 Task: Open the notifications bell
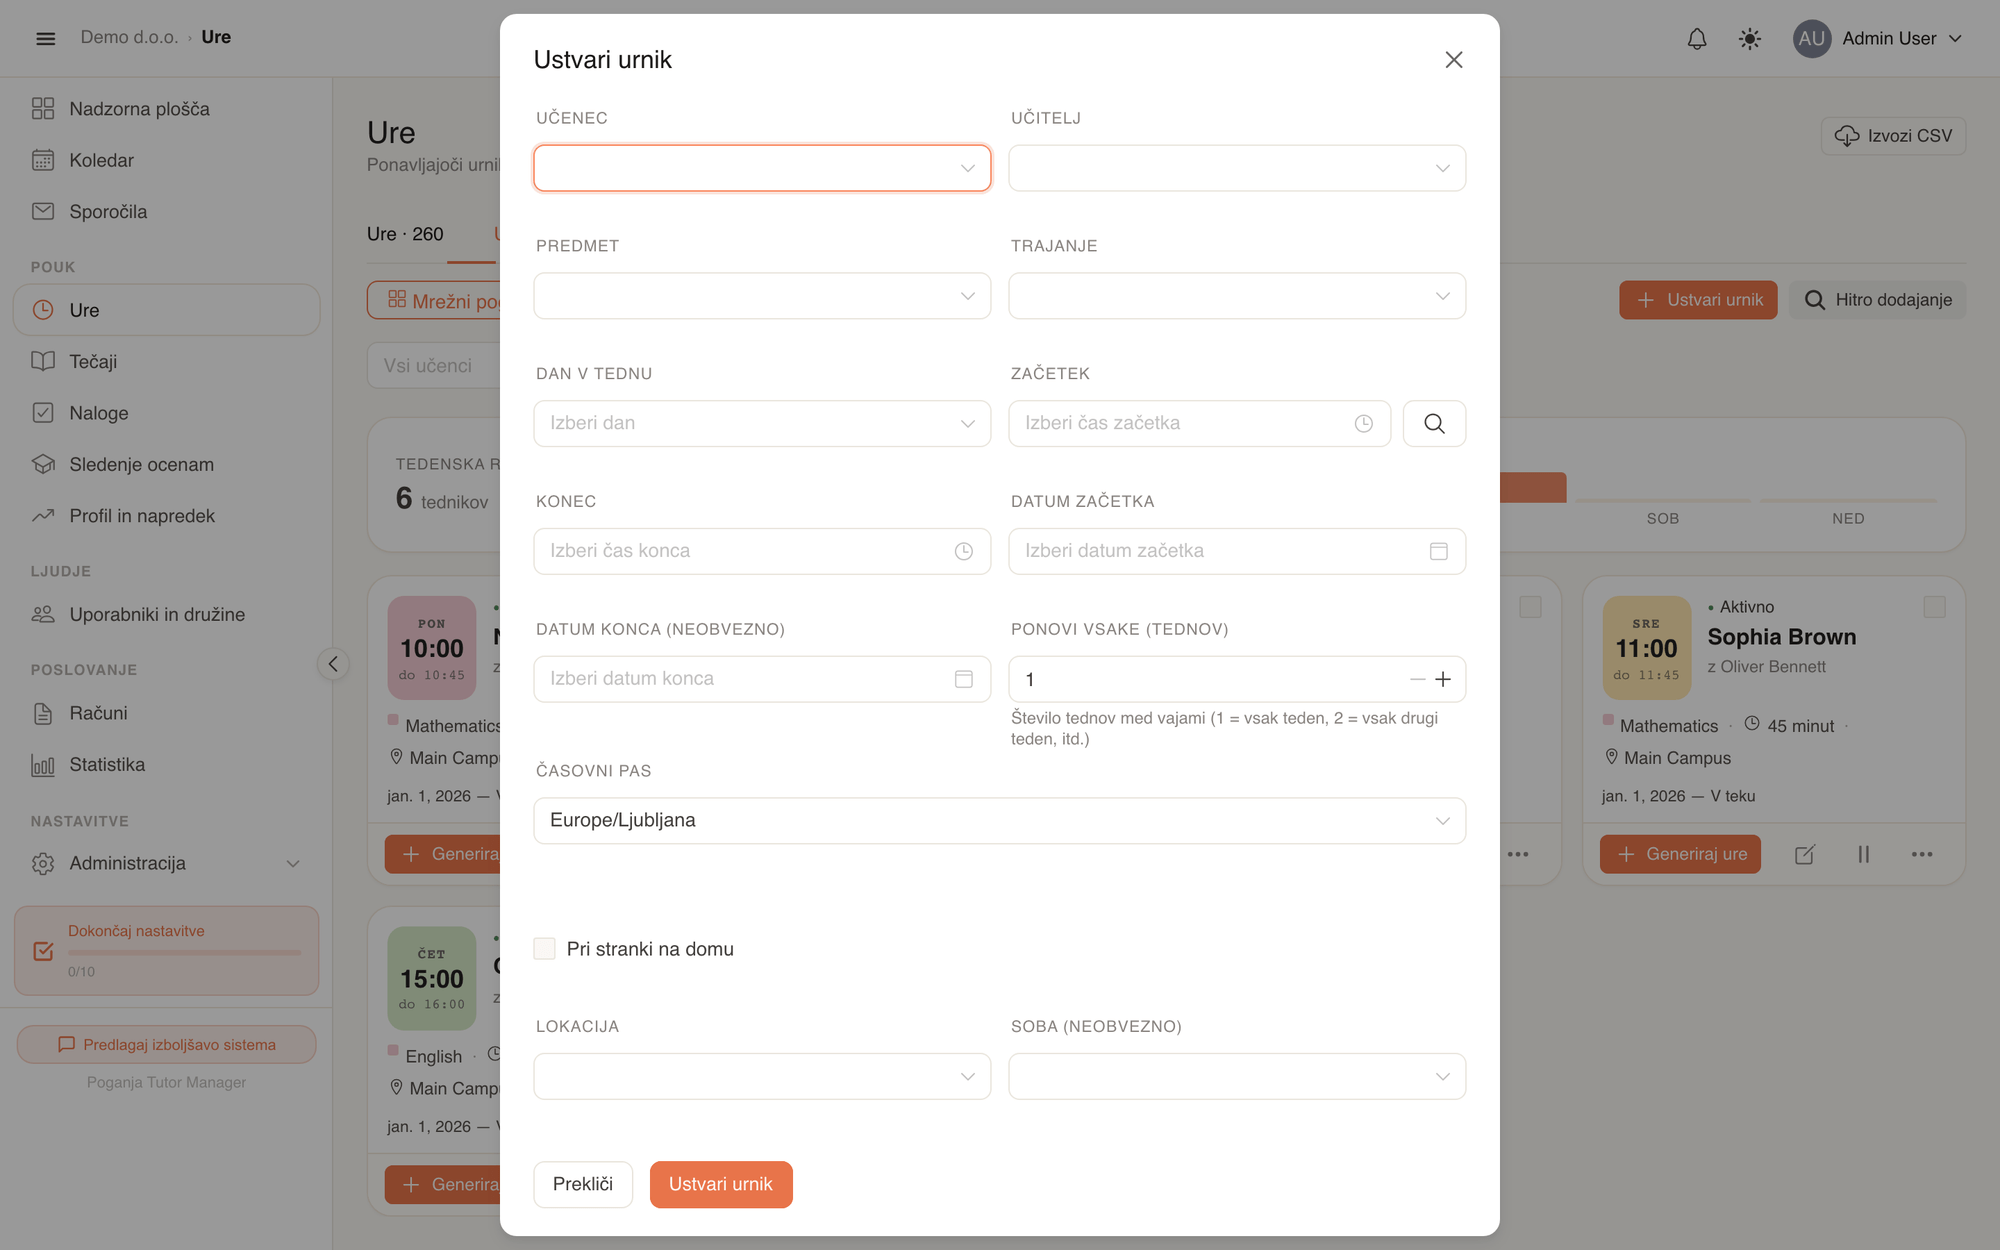[1697, 39]
